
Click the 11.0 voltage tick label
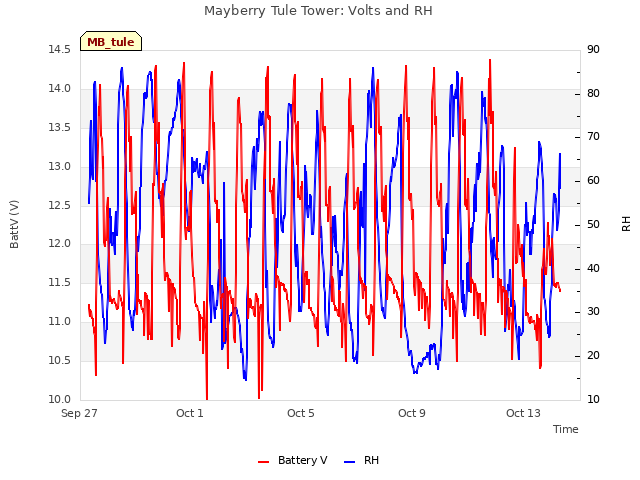click(60, 321)
